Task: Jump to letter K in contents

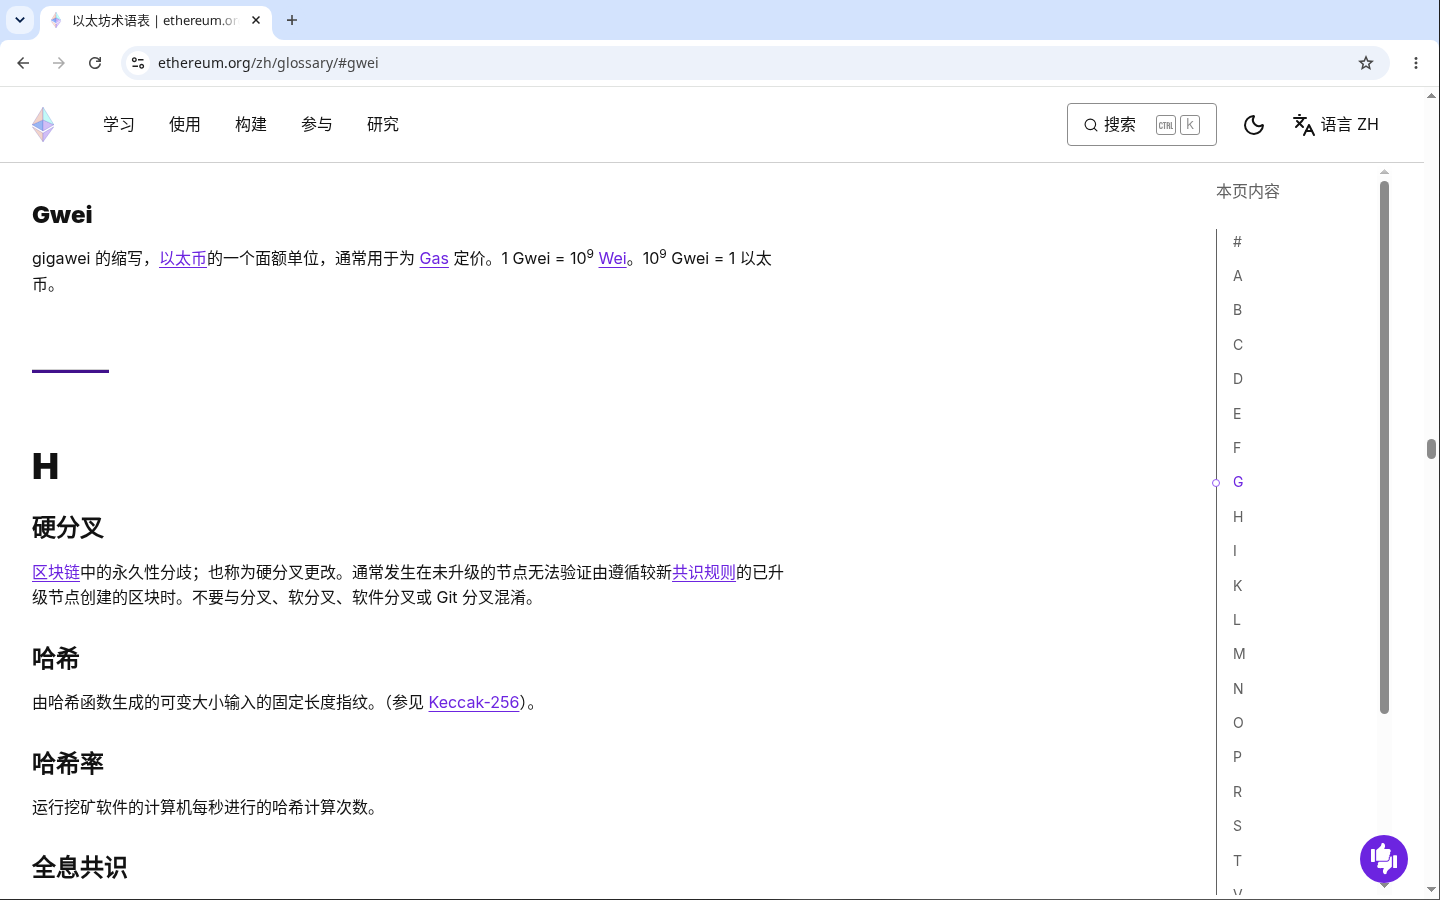Action: click(x=1238, y=586)
